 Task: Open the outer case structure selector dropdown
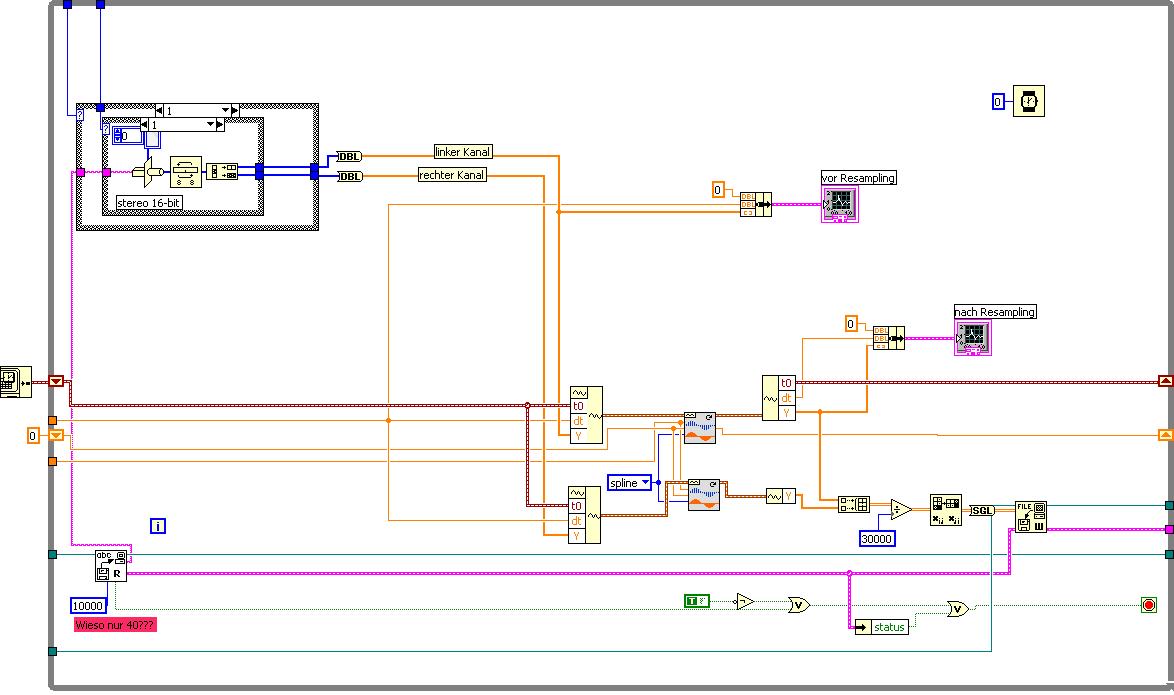(225, 110)
